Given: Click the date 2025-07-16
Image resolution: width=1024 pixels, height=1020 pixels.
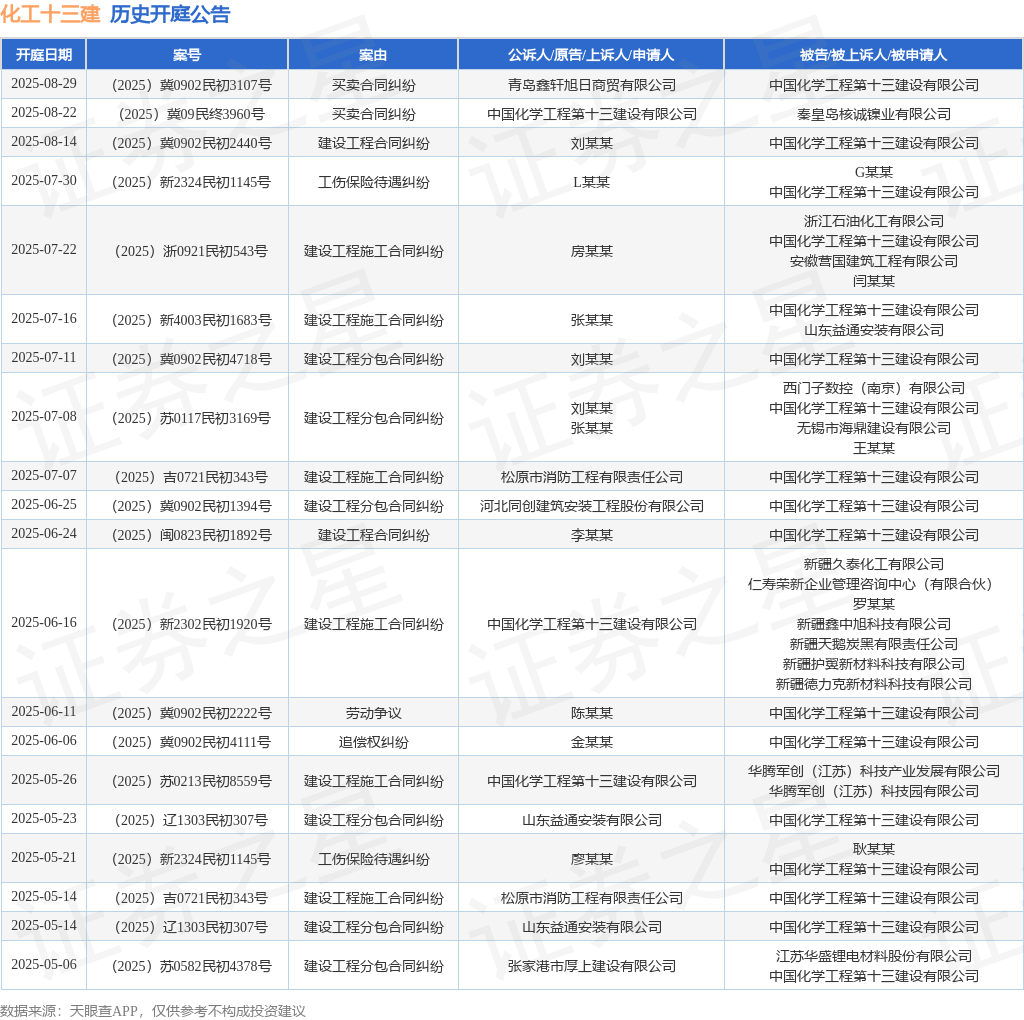Looking at the screenshot, I should [x=44, y=319].
